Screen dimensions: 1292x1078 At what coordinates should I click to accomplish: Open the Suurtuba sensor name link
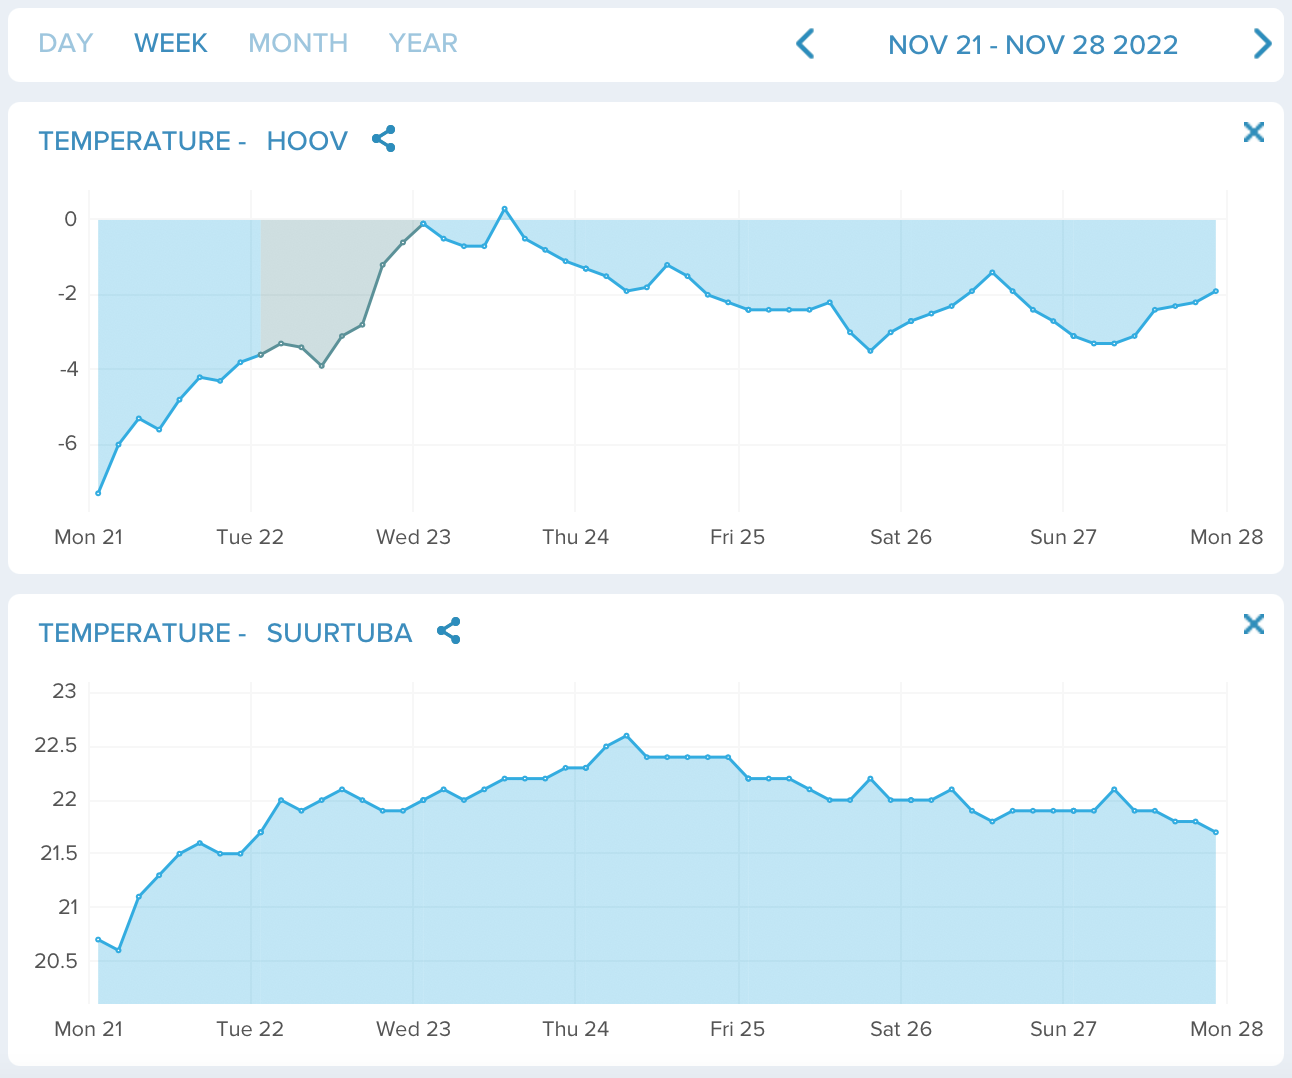(x=339, y=633)
